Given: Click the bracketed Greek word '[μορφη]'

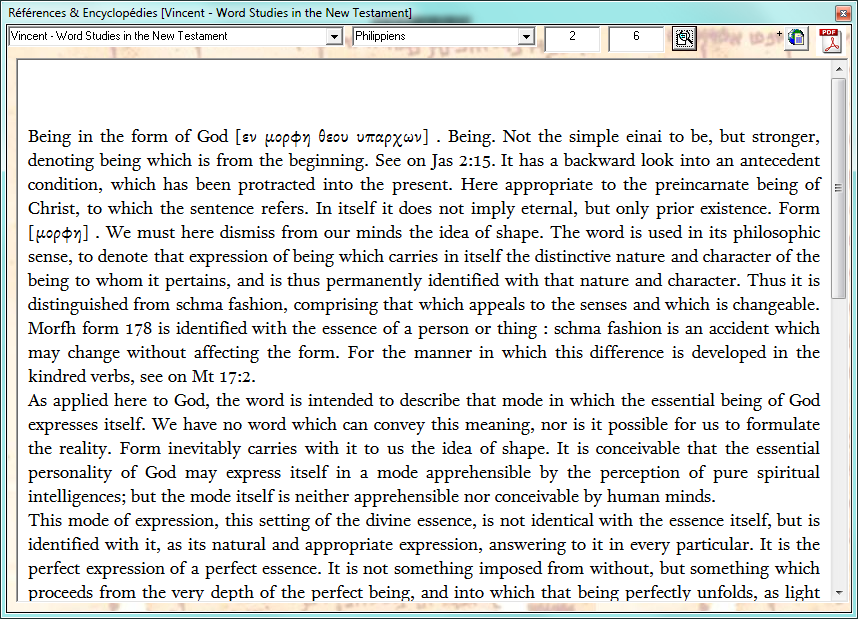Looking at the screenshot, I should point(58,234).
